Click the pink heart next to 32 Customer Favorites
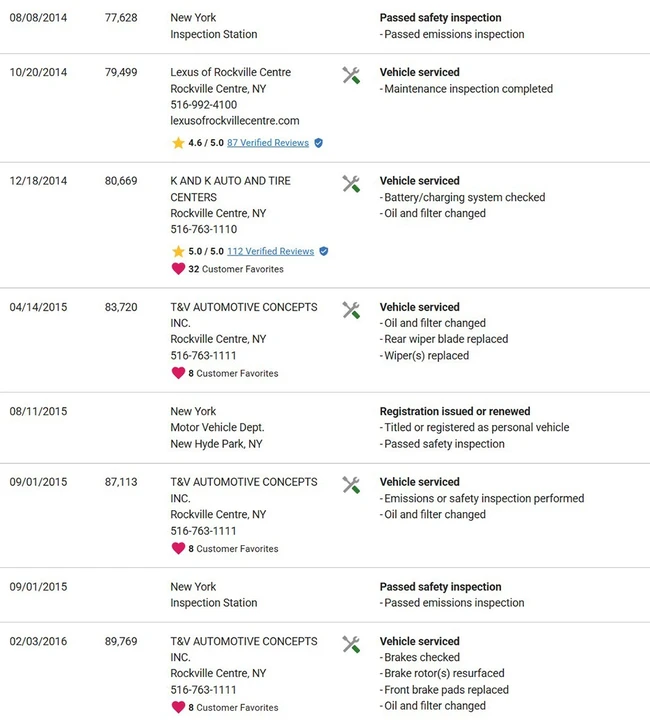The height and width of the screenshot is (720, 650). (x=178, y=269)
